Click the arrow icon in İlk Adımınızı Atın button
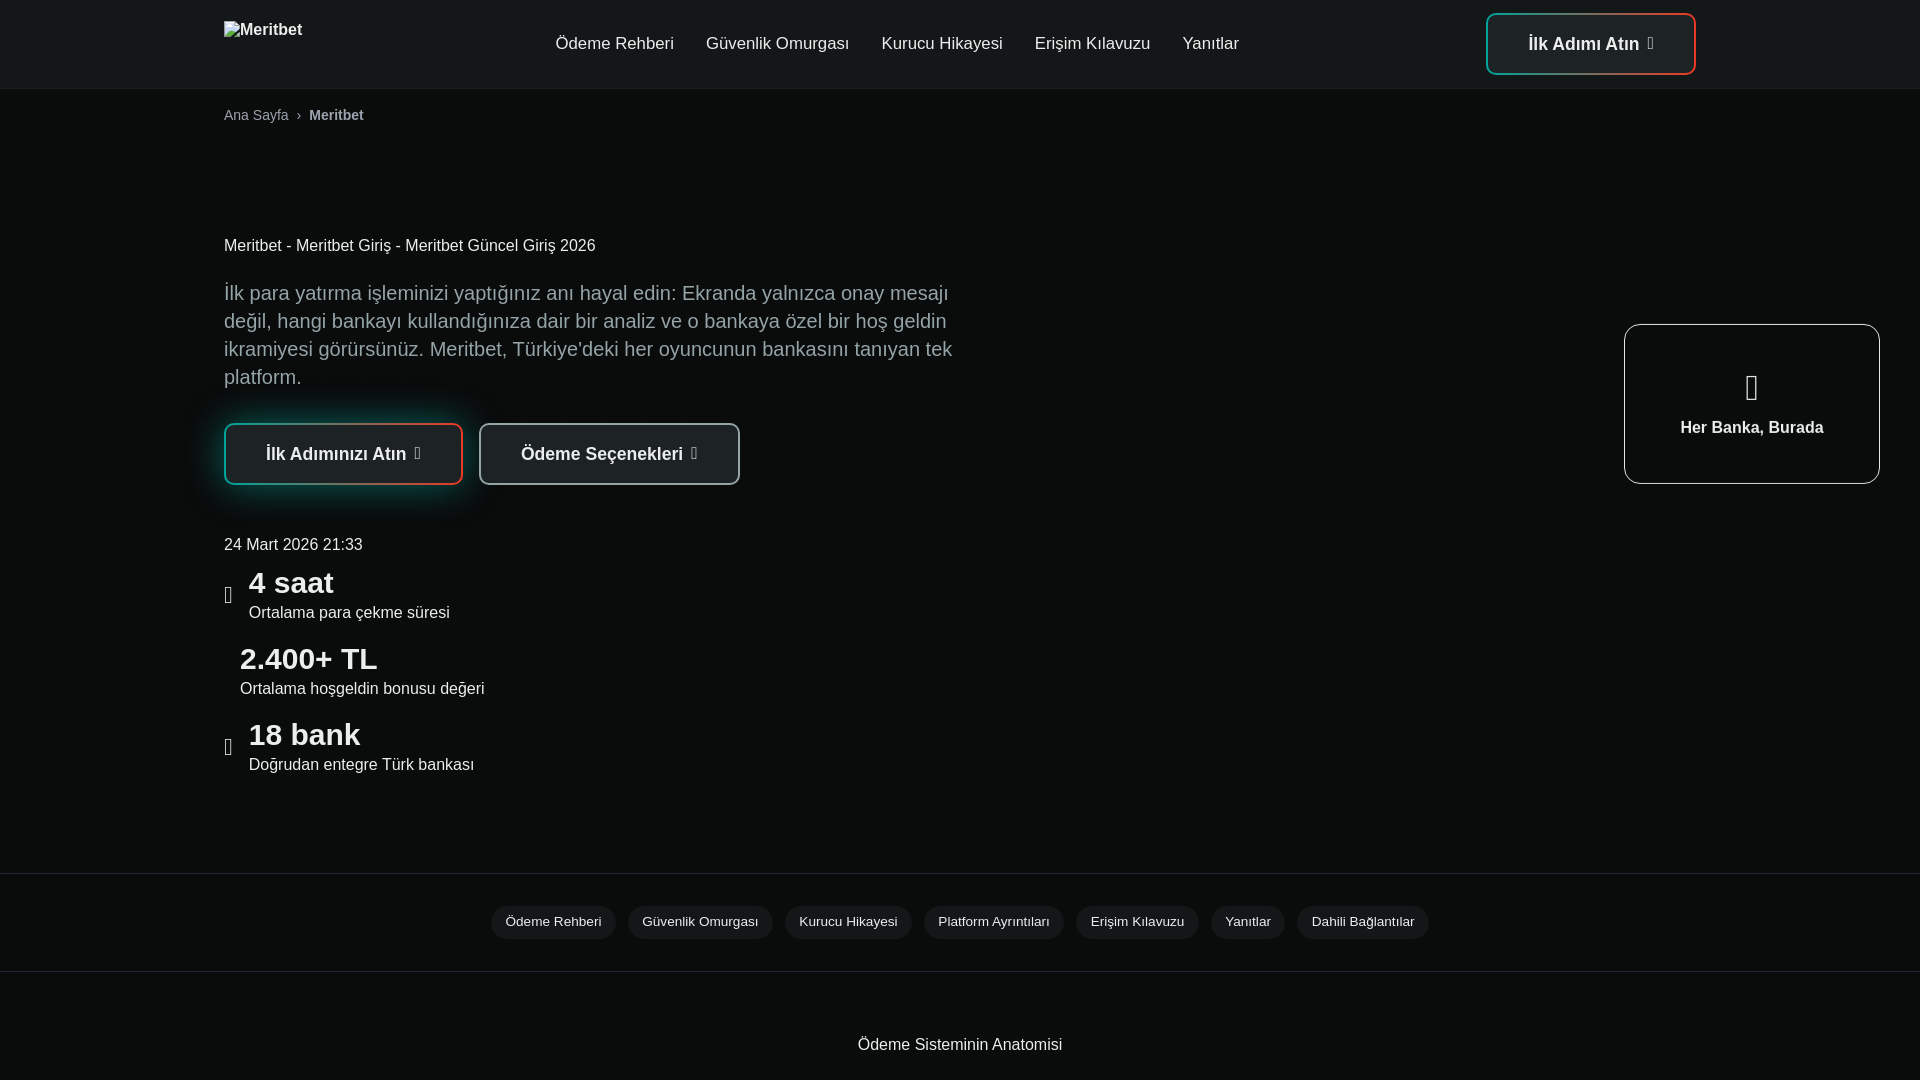The height and width of the screenshot is (1080, 1920). pos(417,454)
